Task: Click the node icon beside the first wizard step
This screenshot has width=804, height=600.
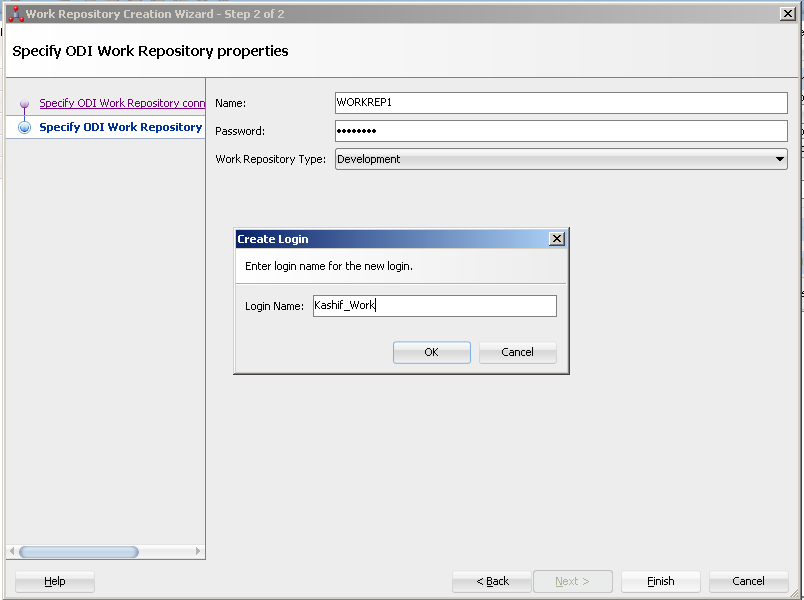Action: [23, 103]
